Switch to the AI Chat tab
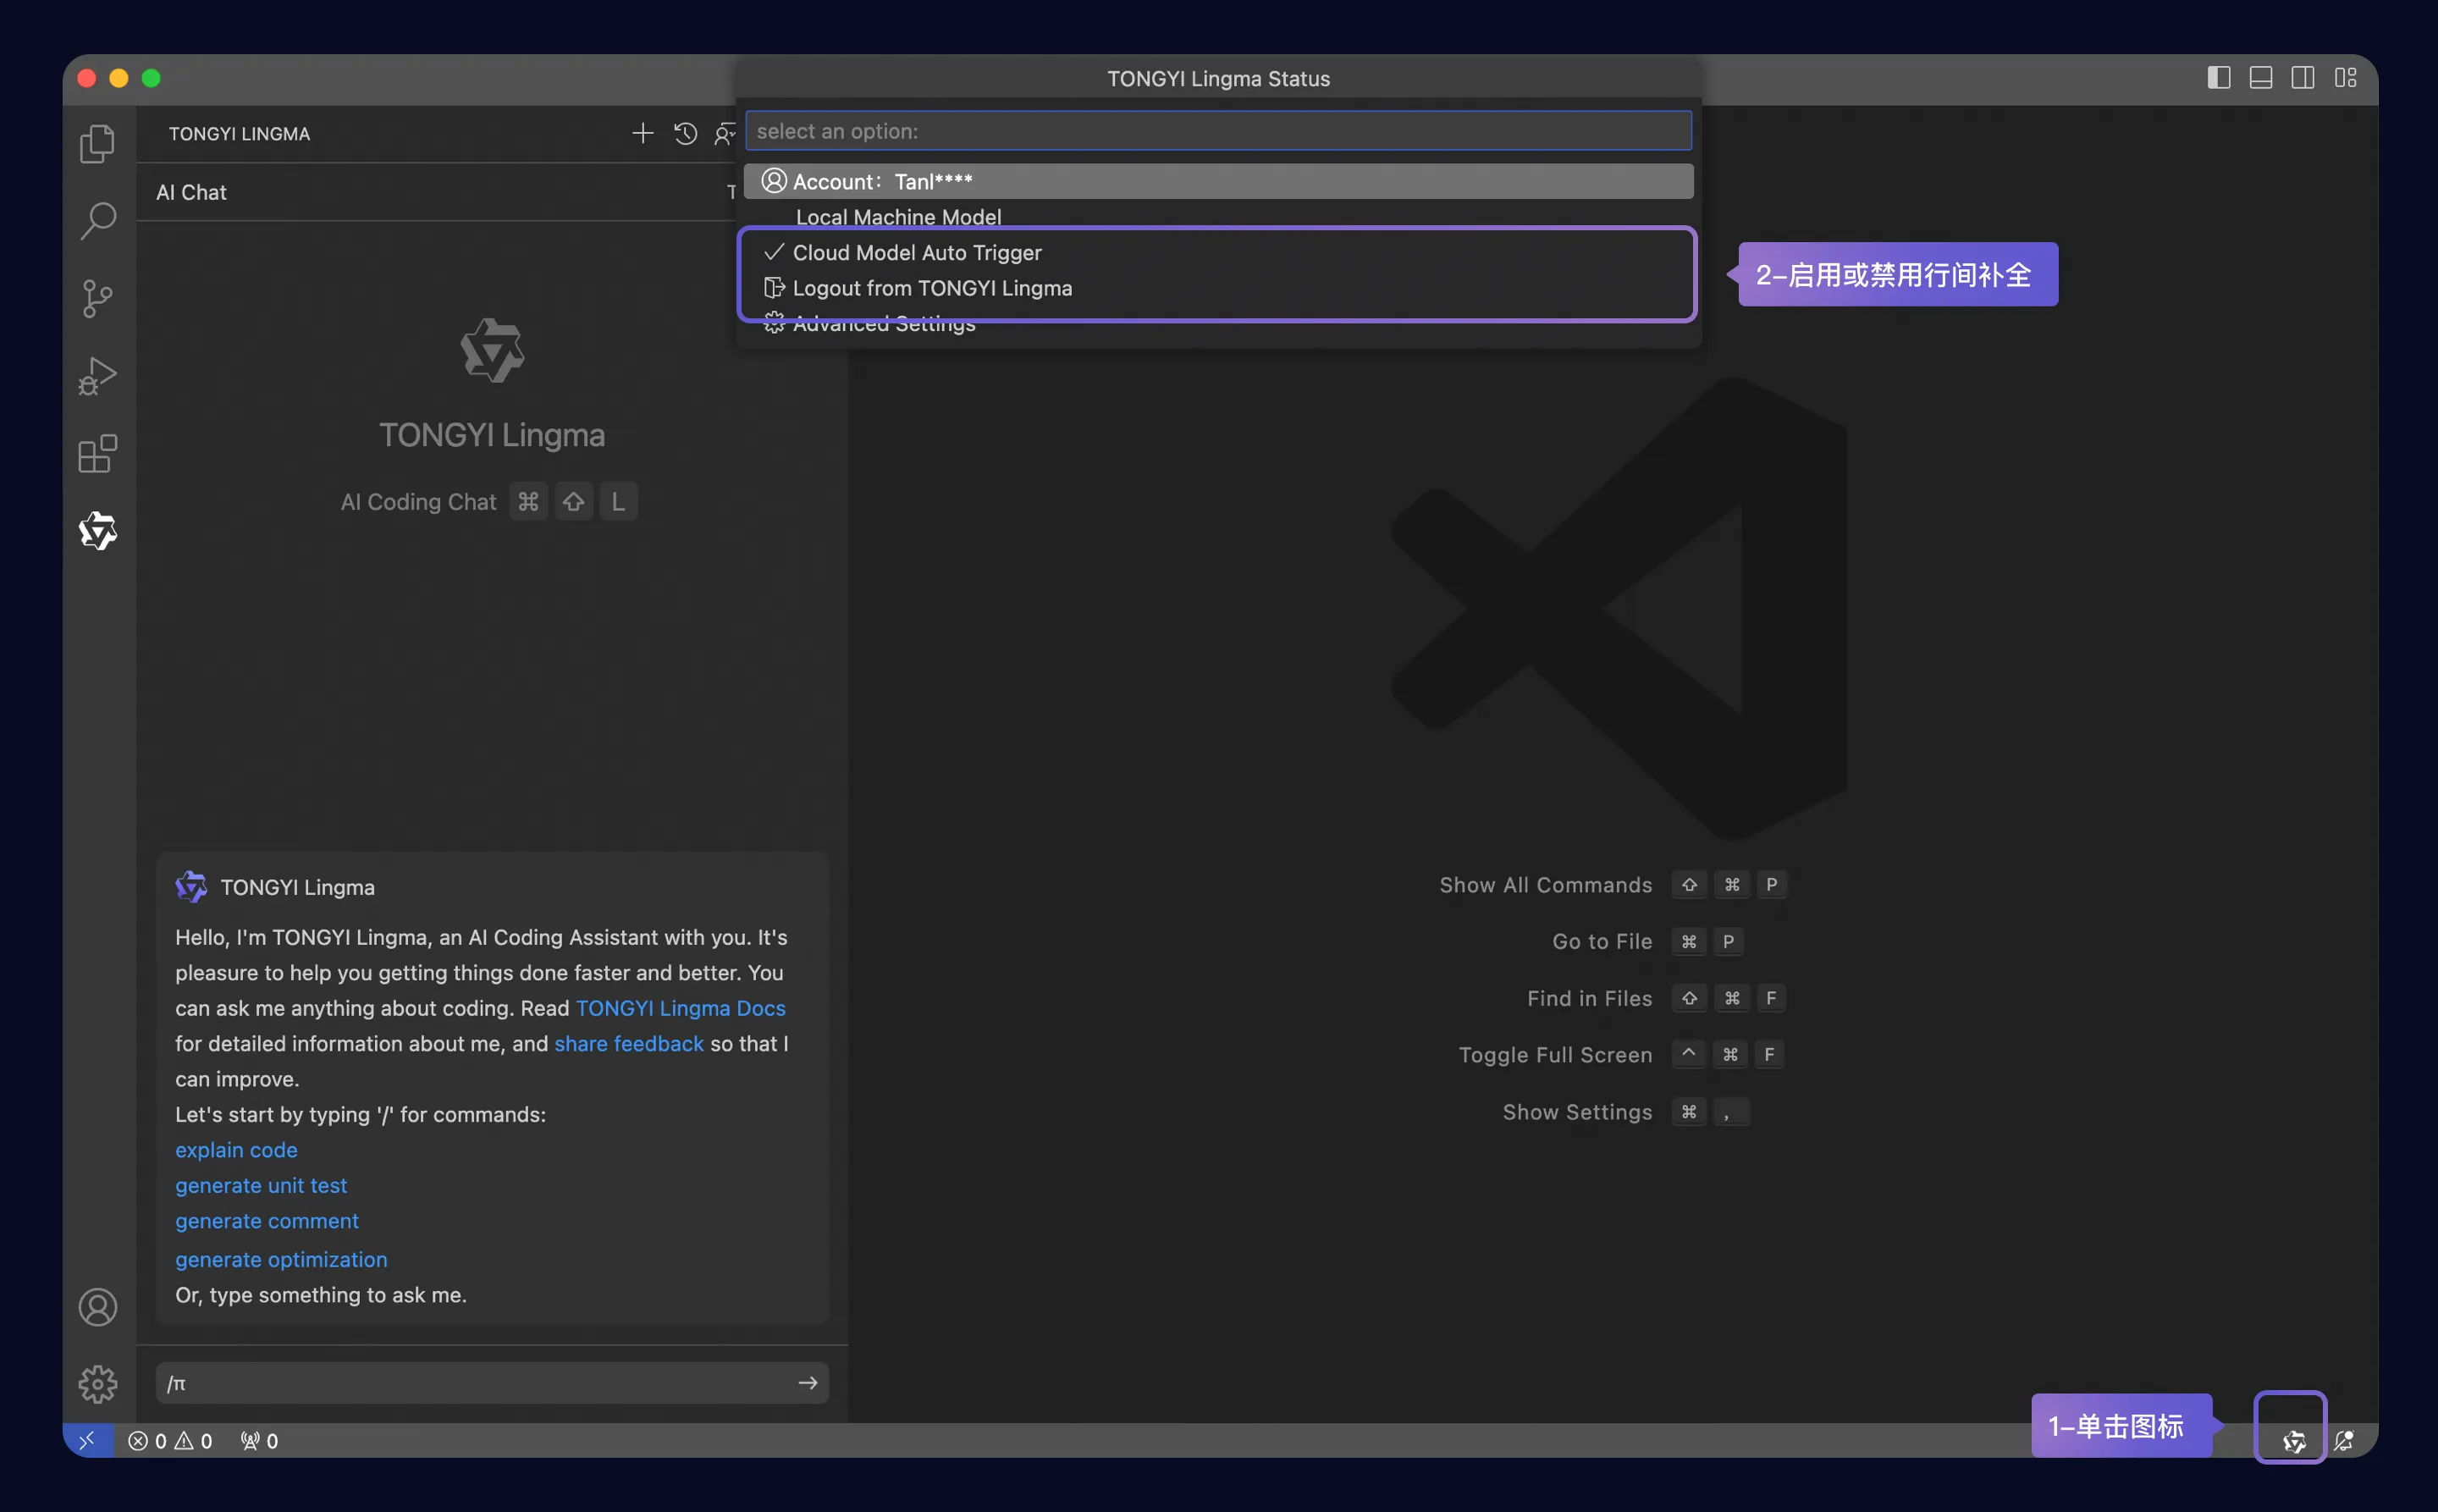This screenshot has height=1512, width=2438. [x=191, y=192]
